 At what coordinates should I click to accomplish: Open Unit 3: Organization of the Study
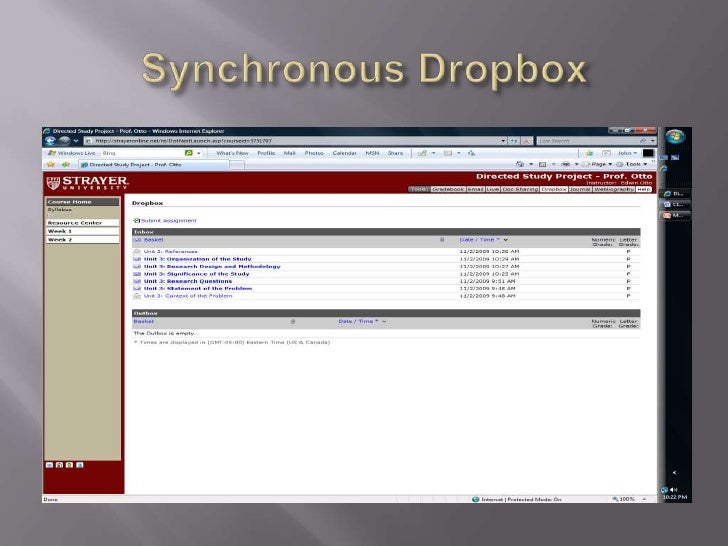[x=197, y=259]
